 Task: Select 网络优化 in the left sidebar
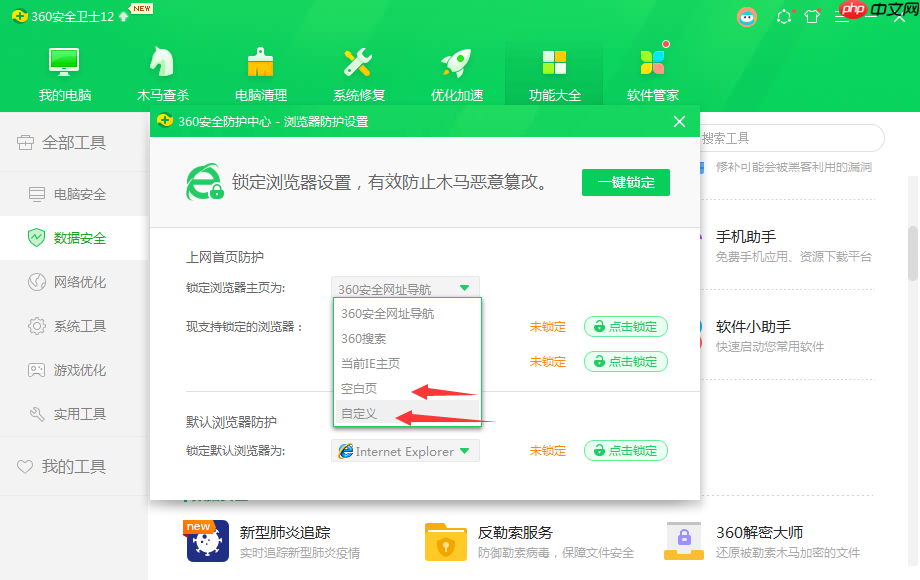(x=60, y=280)
